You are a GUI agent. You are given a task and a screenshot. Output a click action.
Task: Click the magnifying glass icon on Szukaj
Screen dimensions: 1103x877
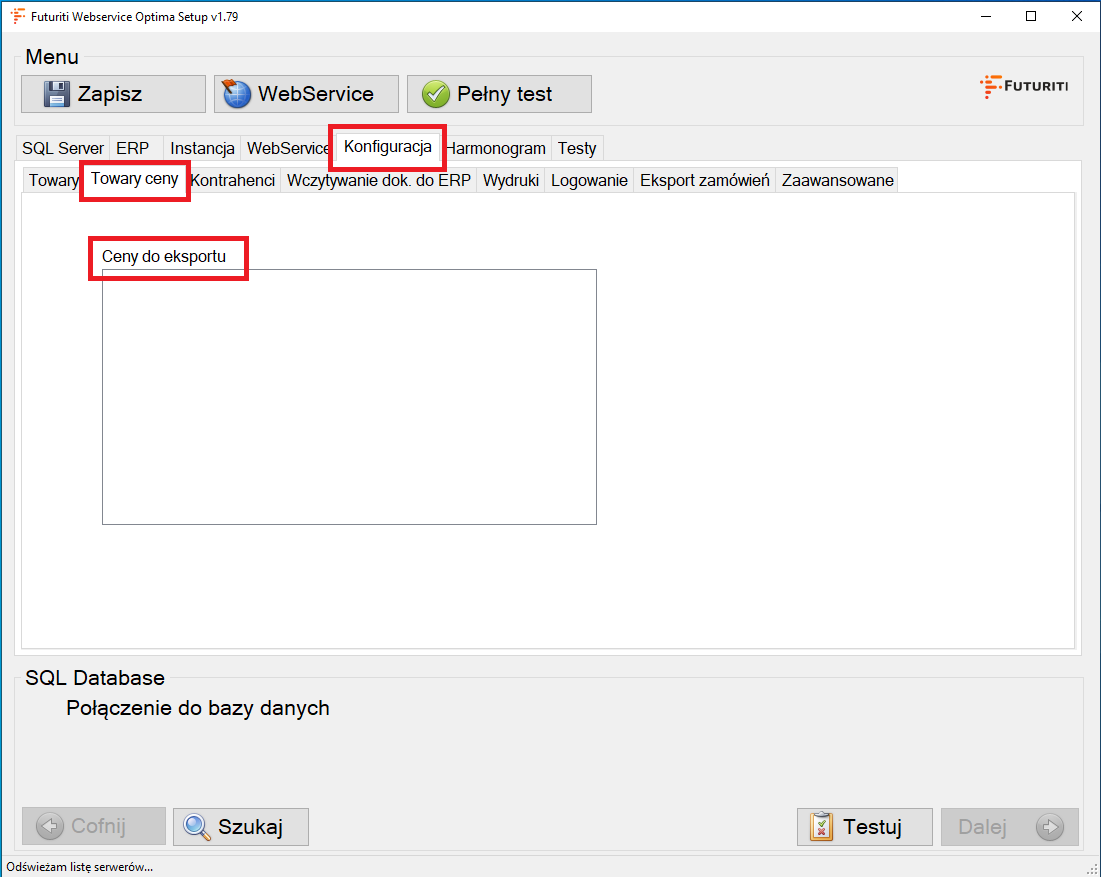coord(197,827)
